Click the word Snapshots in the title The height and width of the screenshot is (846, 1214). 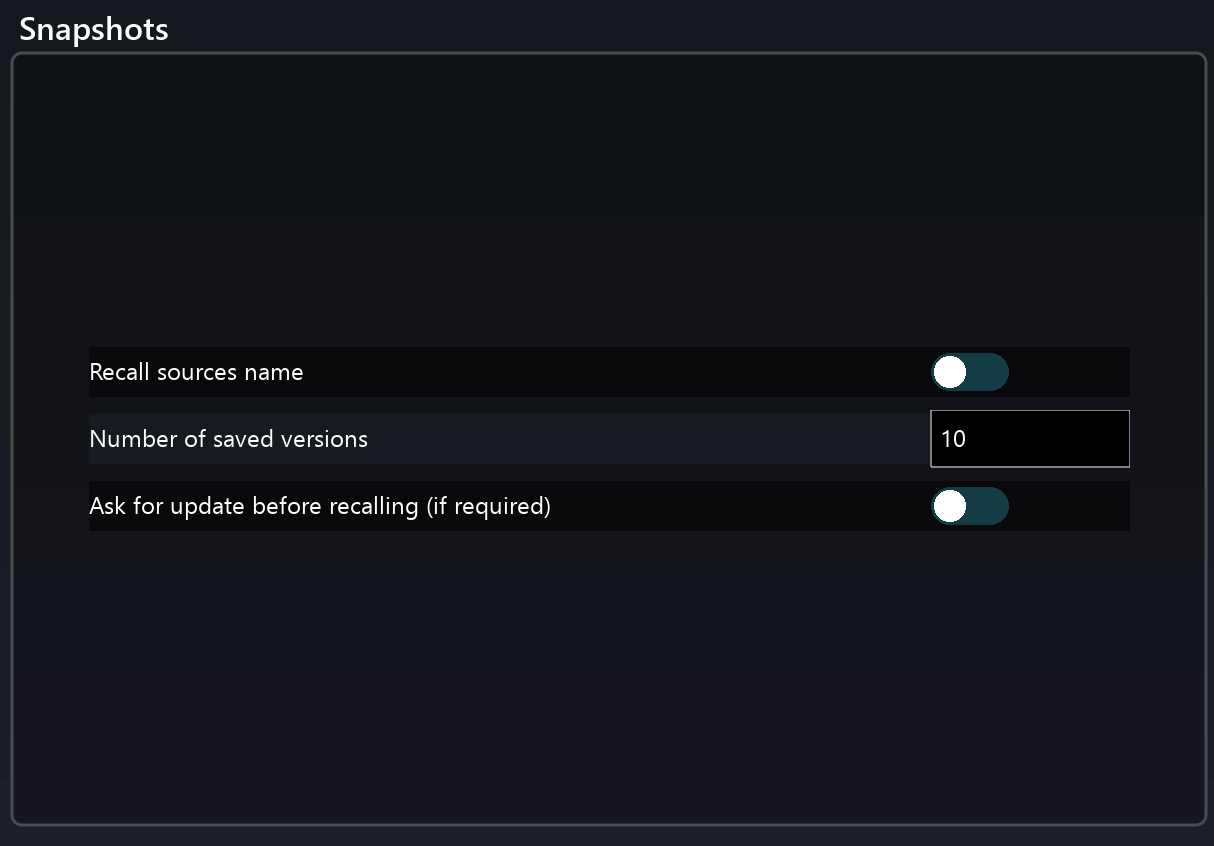pos(94,29)
